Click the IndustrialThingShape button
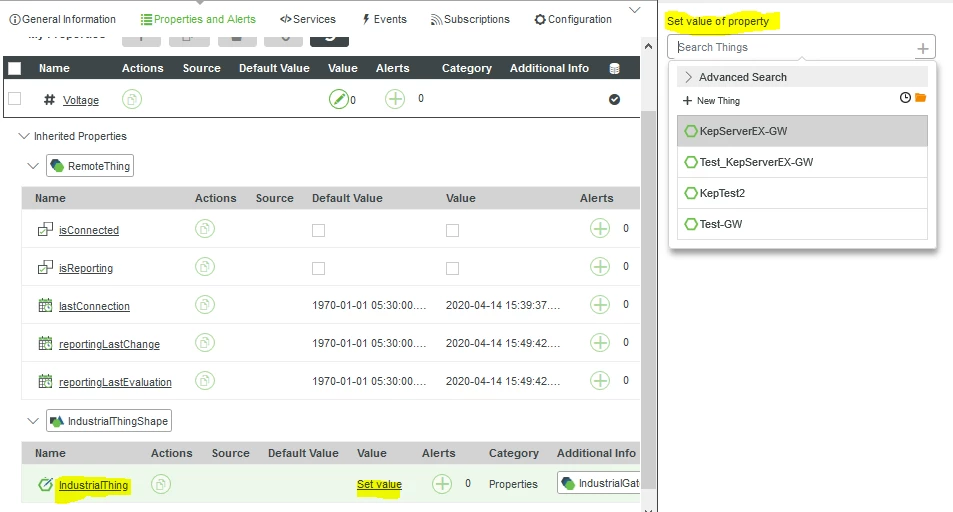The height and width of the screenshot is (512, 953). (109, 421)
